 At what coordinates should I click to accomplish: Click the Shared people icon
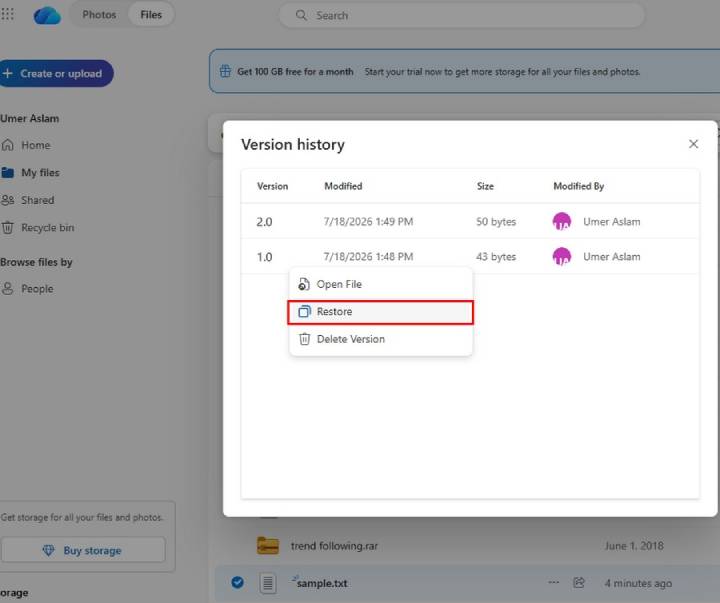[x=7, y=200]
